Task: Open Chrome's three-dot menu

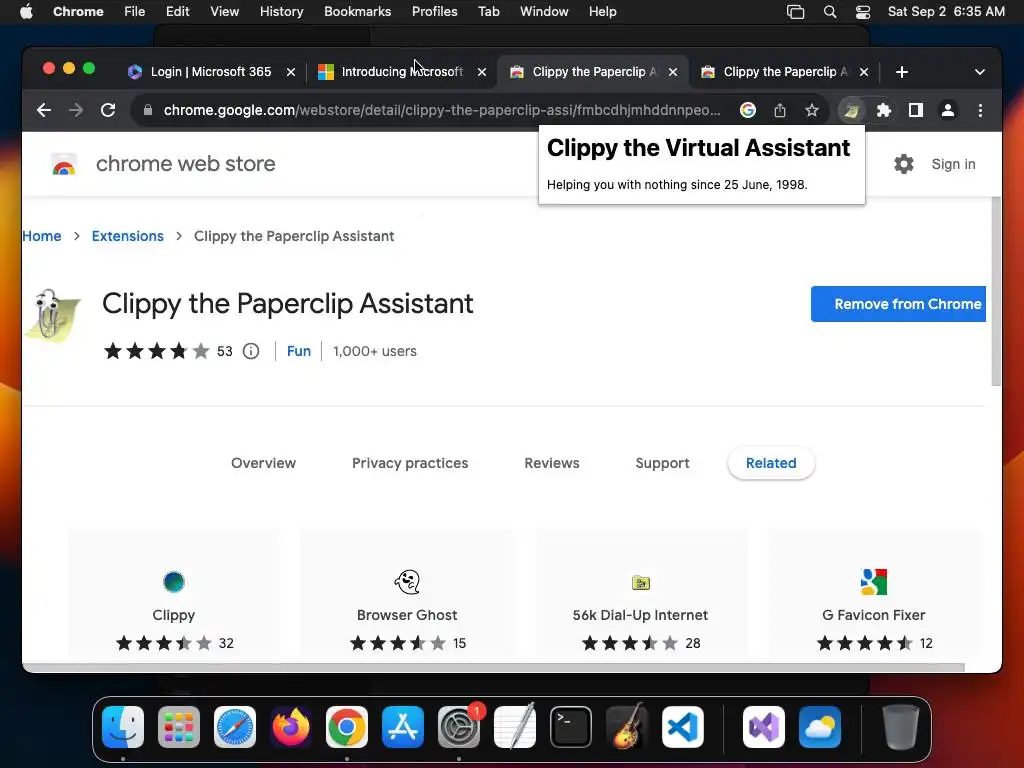Action: point(980,110)
